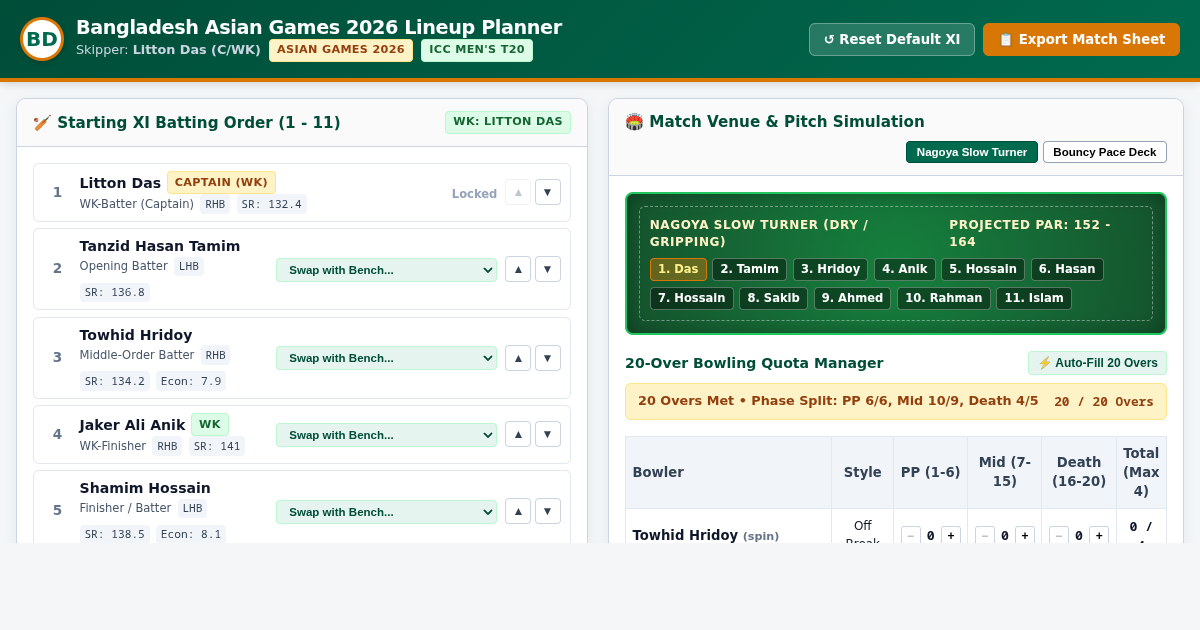Select the '10. Rahman' pitch chip
Screen dimensions: 1200x630
943,298
